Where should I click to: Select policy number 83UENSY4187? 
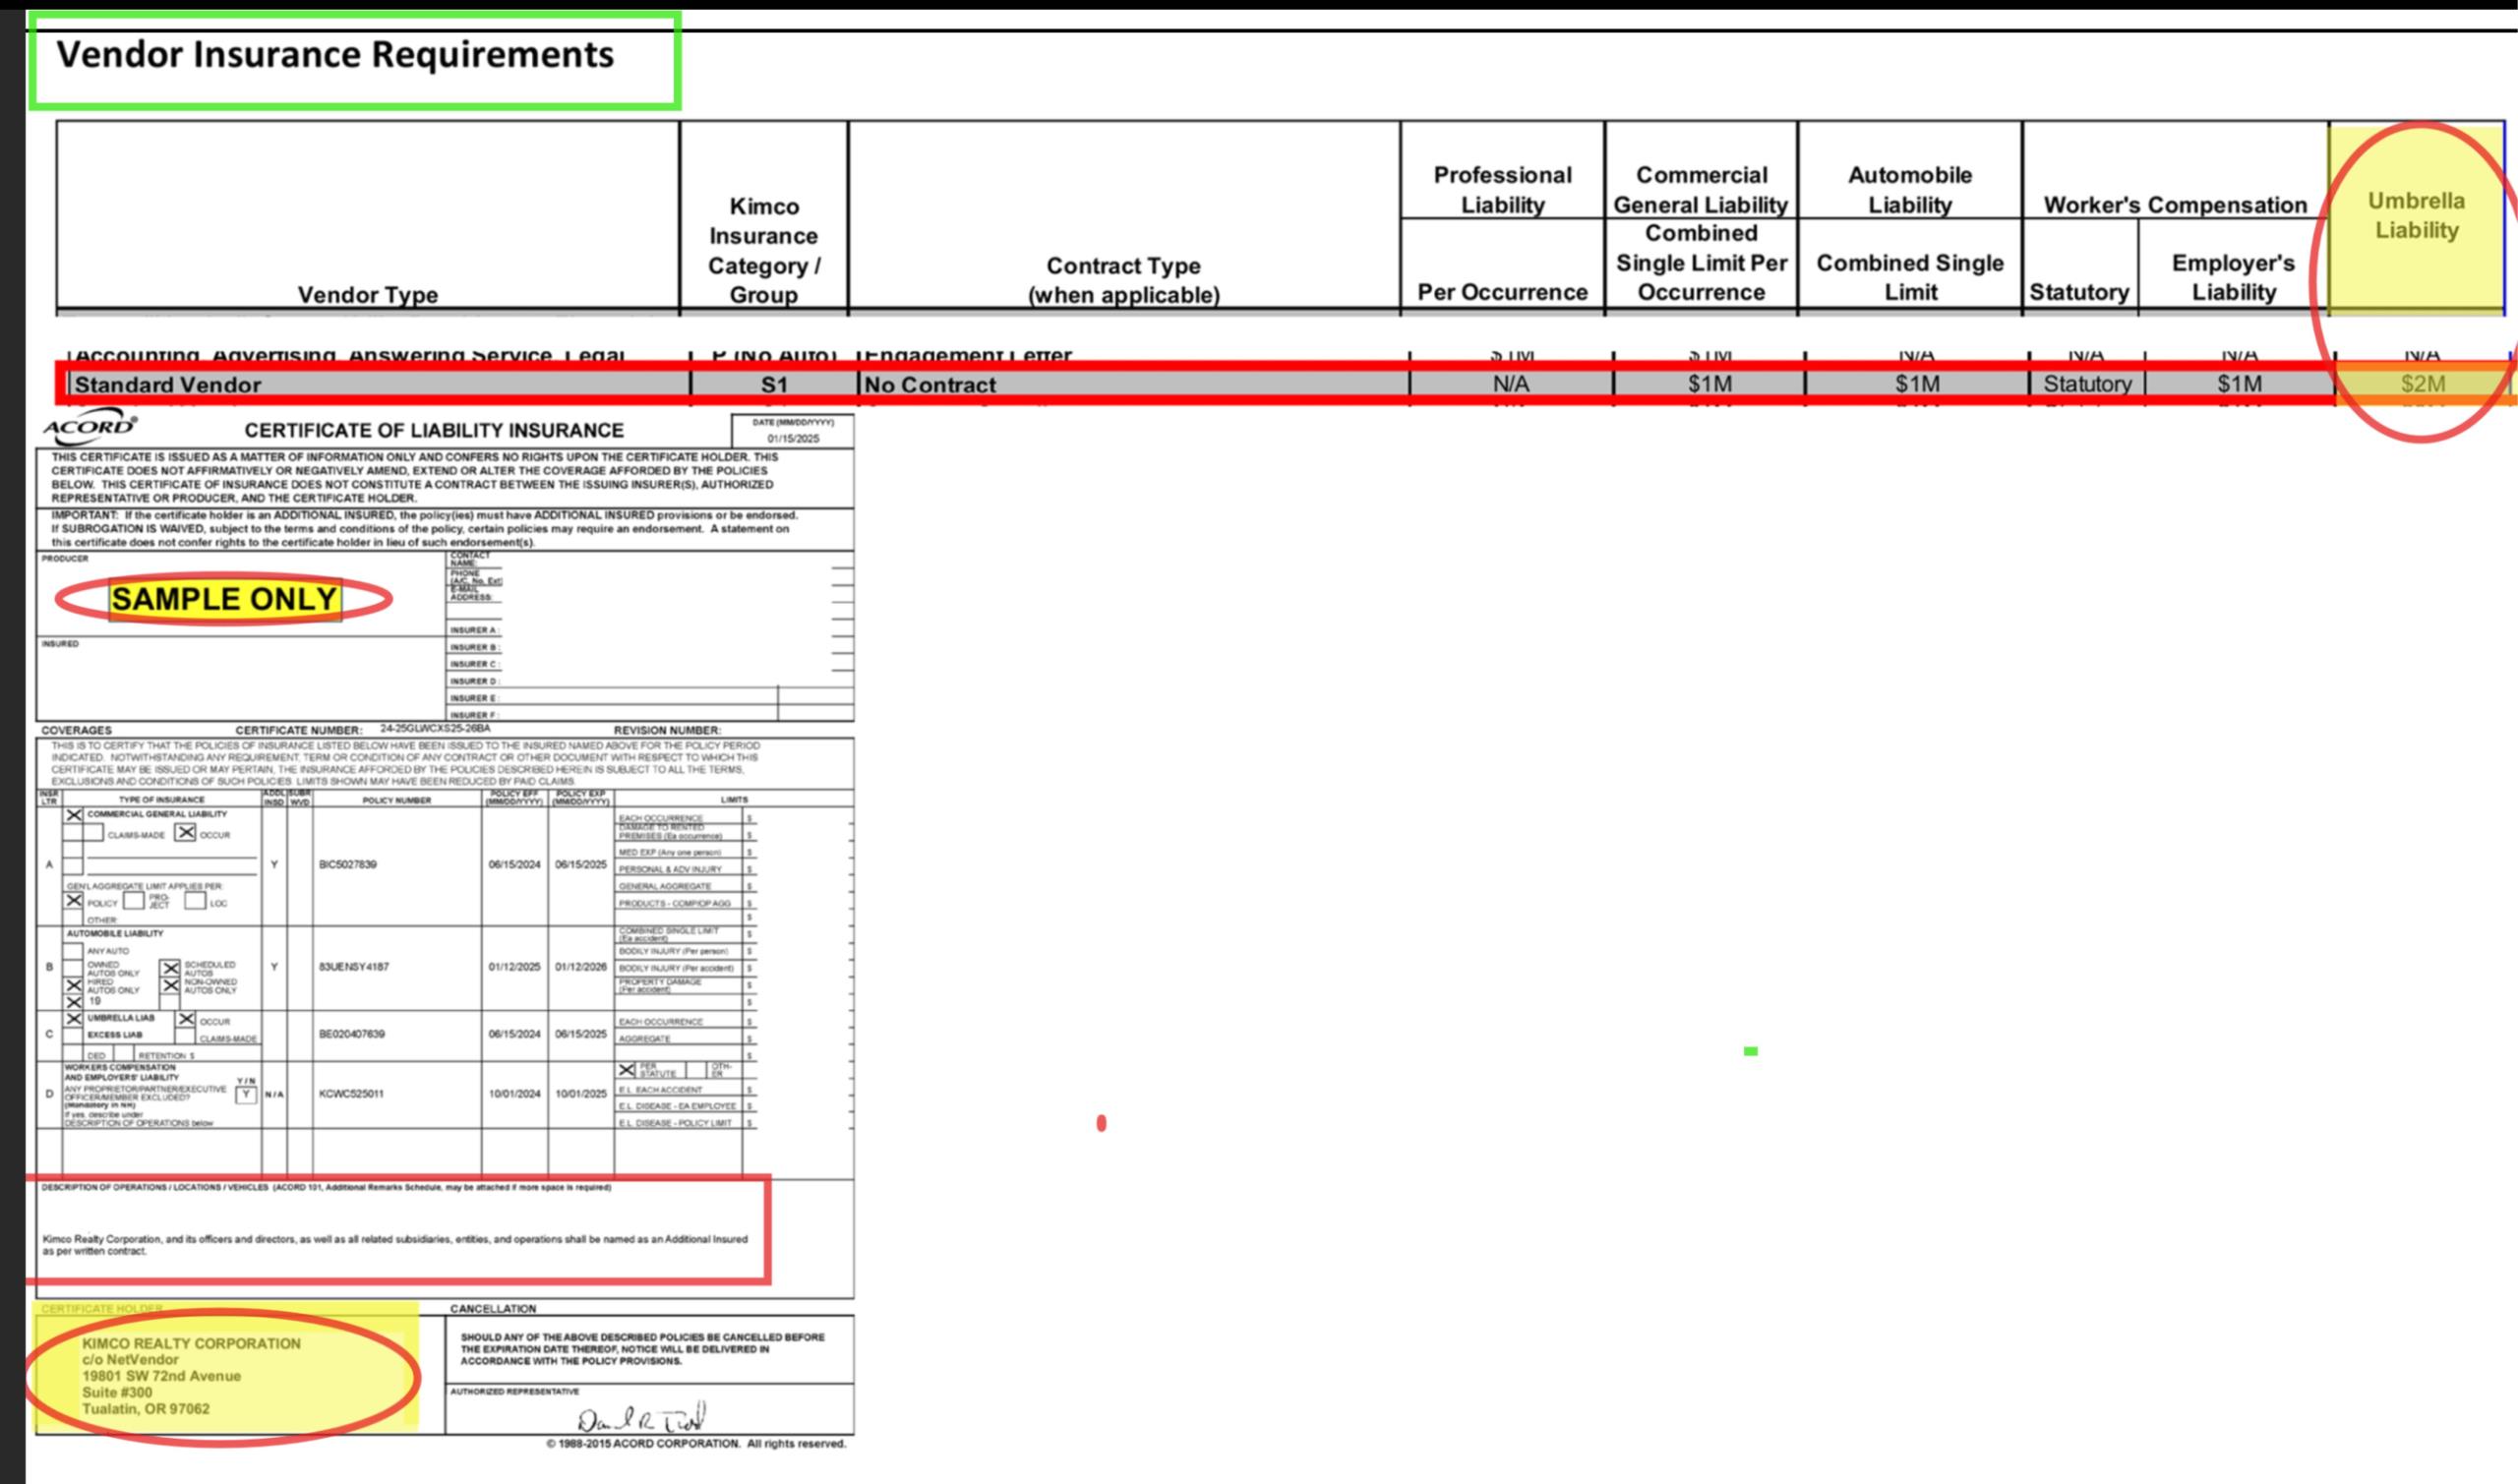coord(354,967)
